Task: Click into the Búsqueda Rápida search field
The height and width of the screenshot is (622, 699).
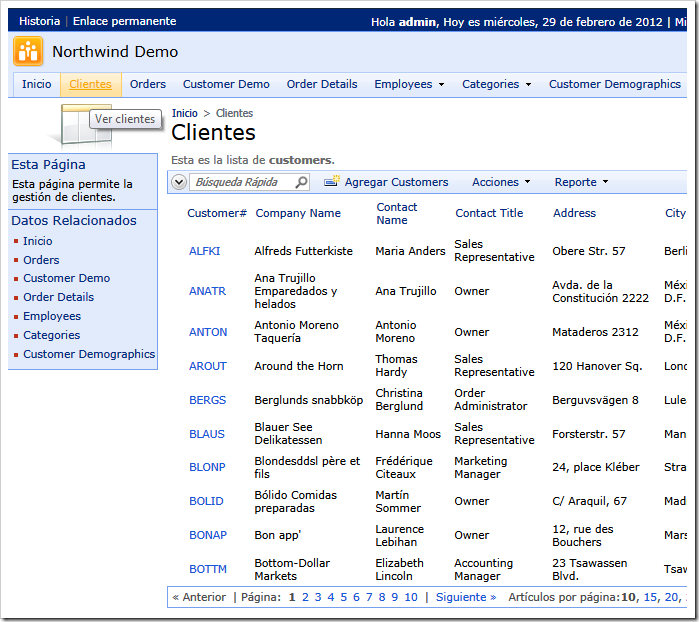Action: point(243,182)
